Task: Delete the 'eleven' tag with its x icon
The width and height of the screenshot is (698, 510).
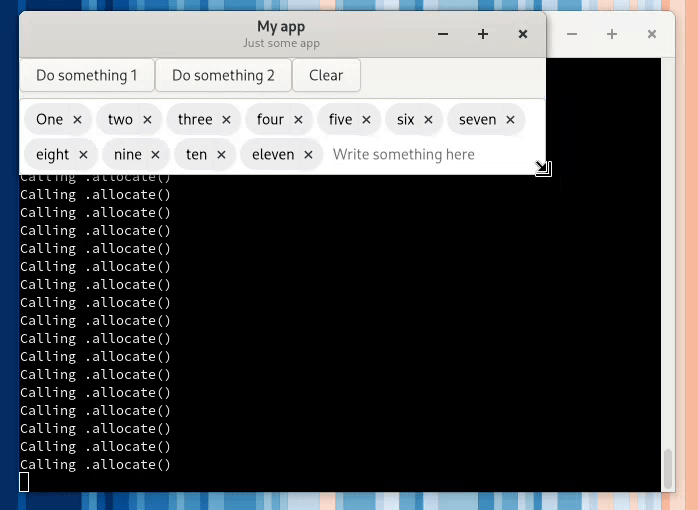Action: click(x=308, y=155)
